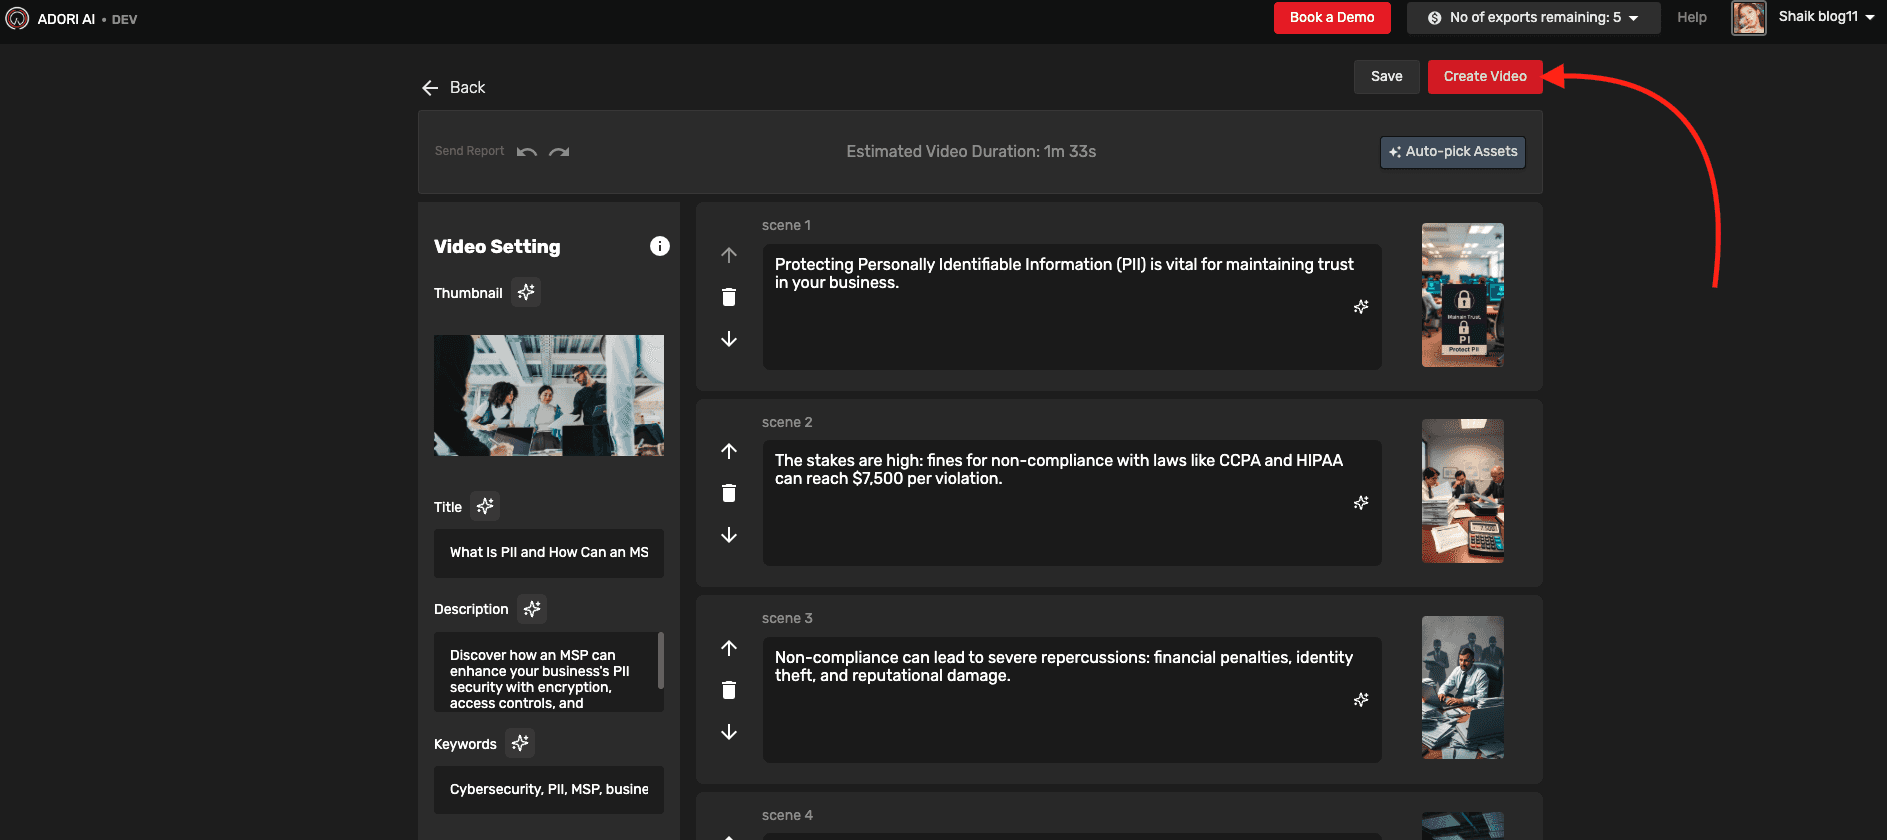The image size is (1887, 840).
Task: Auto-pick Assets for scenes
Action: click(x=1453, y=152)
